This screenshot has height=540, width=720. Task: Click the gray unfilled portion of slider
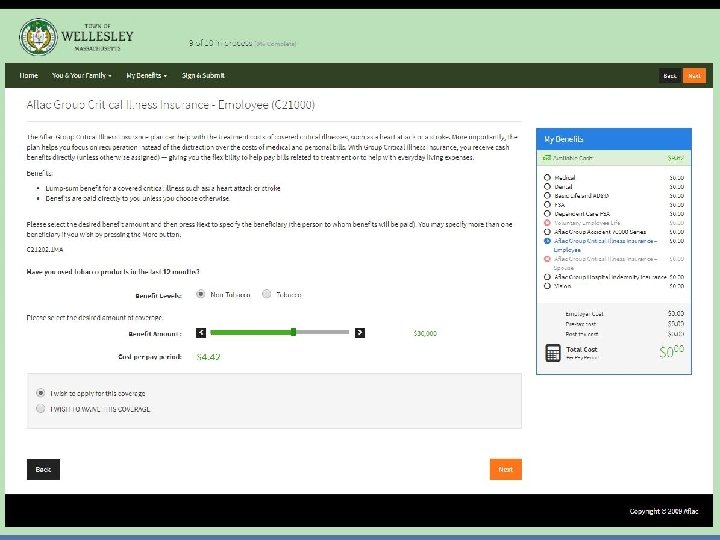click(x=322, y=332)
